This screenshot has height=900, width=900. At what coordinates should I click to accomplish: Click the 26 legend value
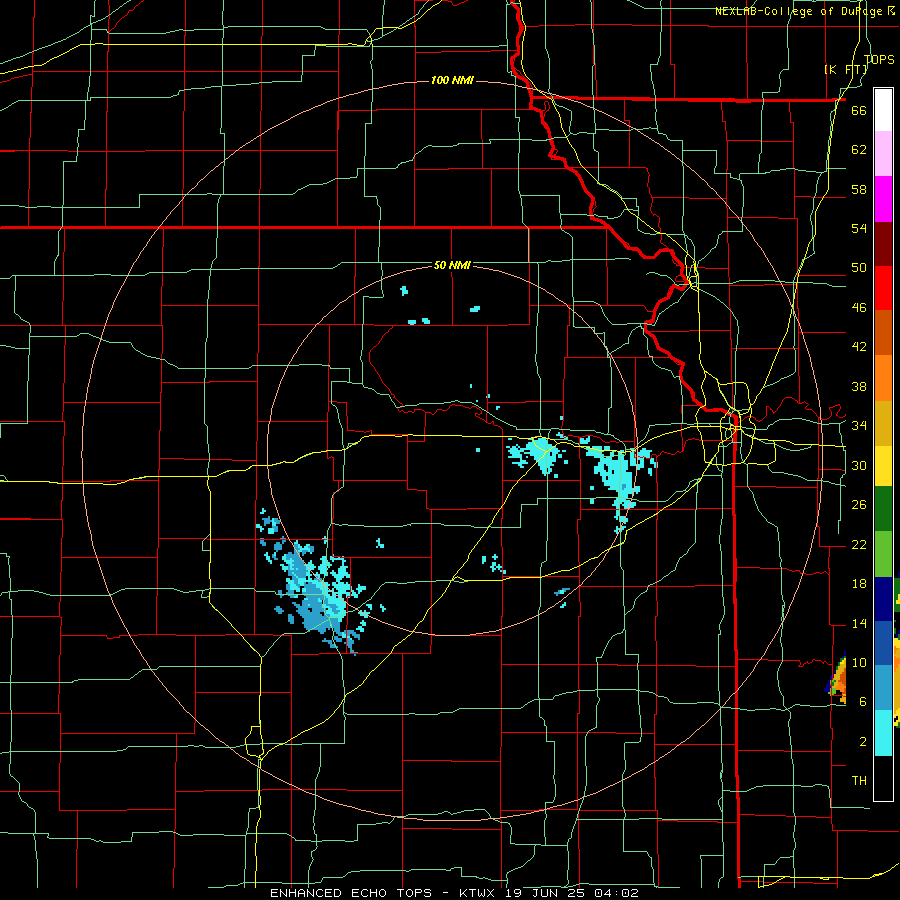click(x=859, y=505)
